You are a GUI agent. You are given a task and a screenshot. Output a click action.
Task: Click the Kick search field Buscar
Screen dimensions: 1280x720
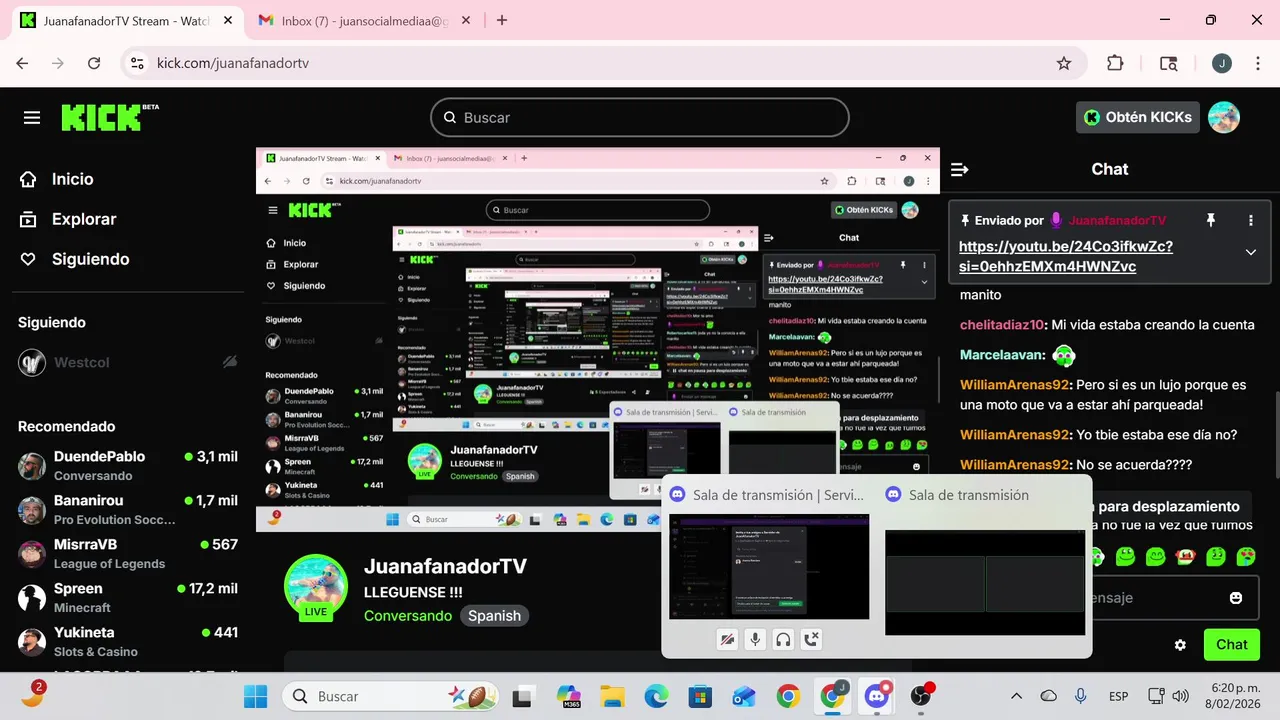[640, 117]
